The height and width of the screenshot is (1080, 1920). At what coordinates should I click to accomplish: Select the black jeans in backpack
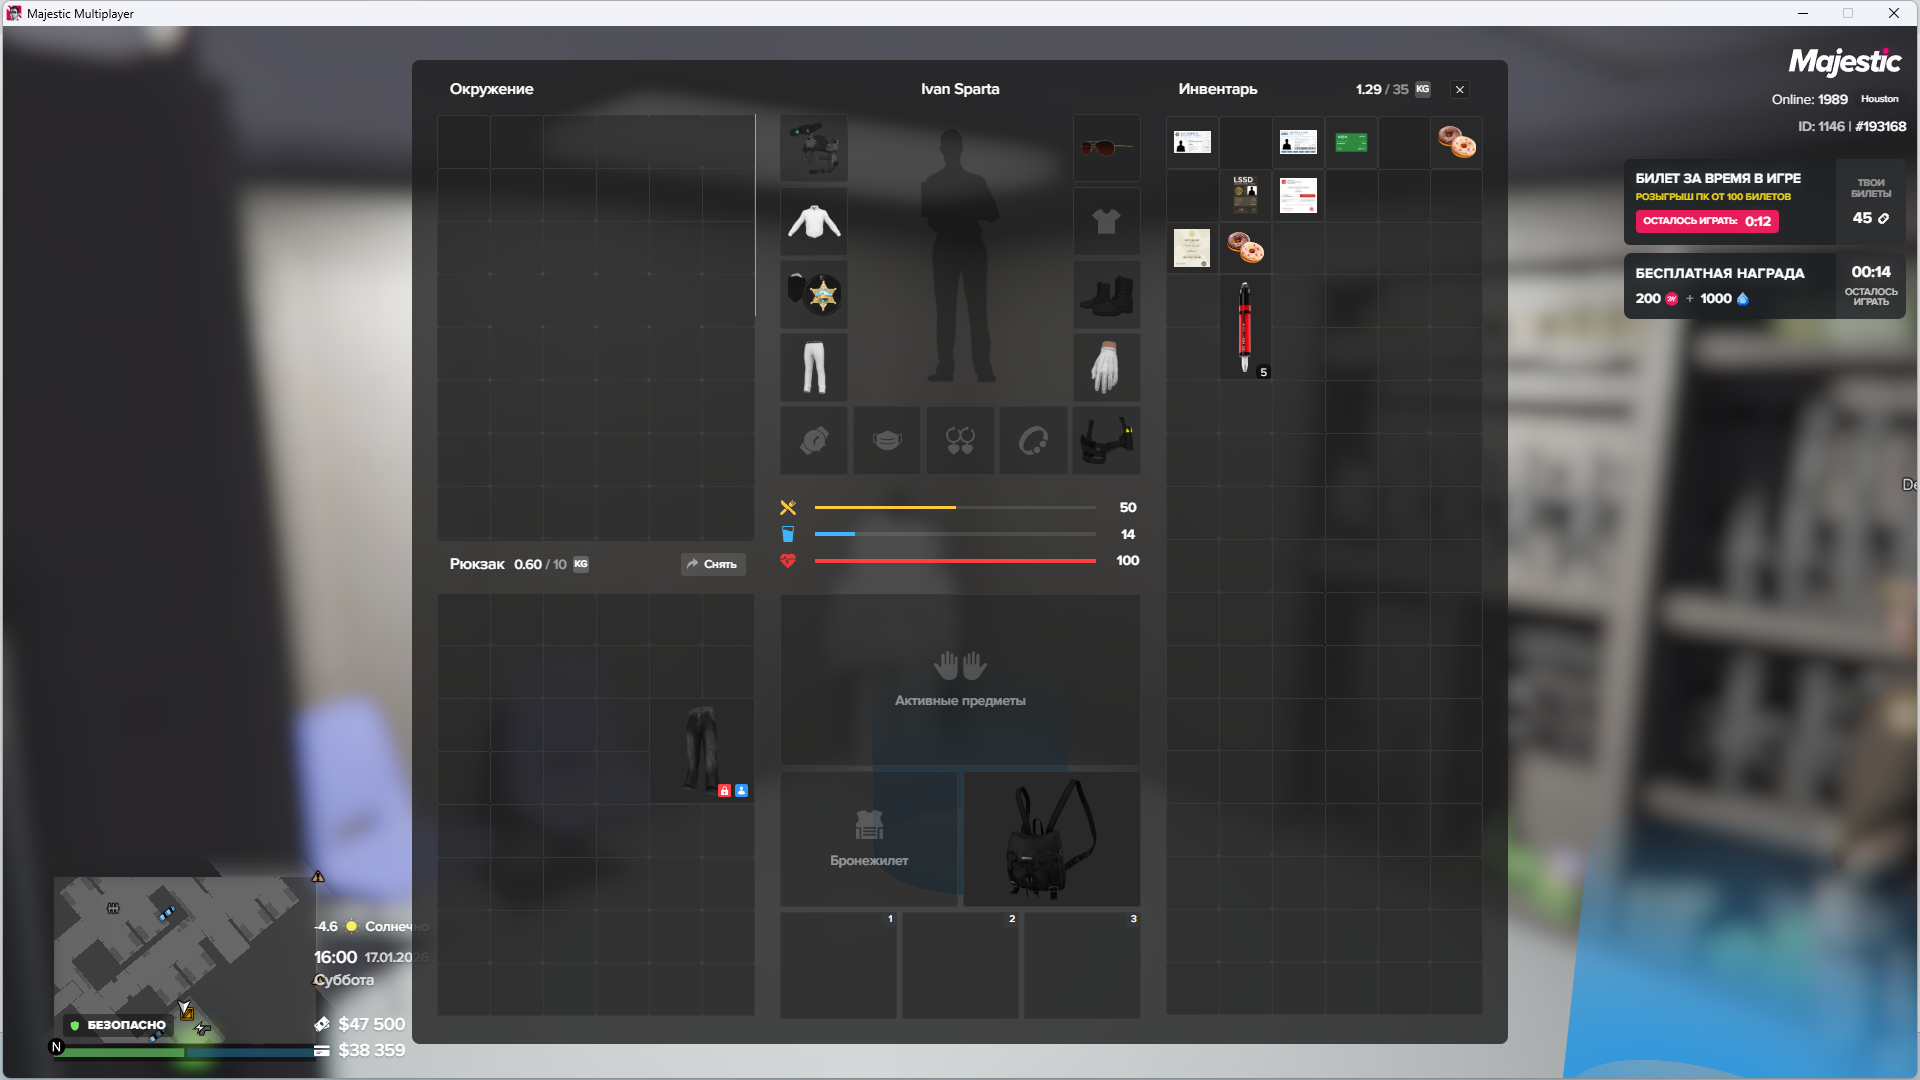point(702,750)
